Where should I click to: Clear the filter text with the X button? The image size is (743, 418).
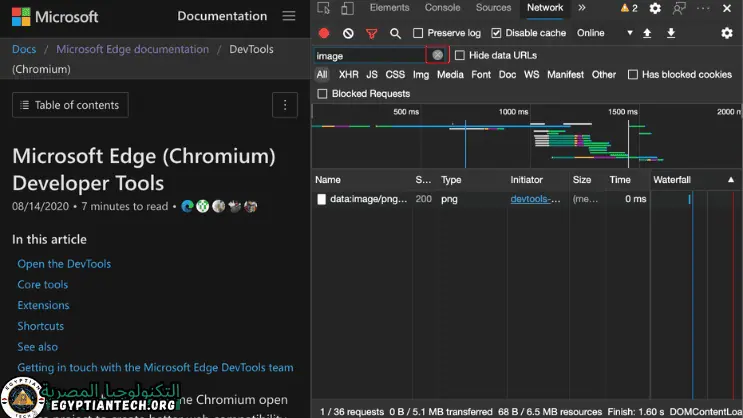(x=437, y=55)
